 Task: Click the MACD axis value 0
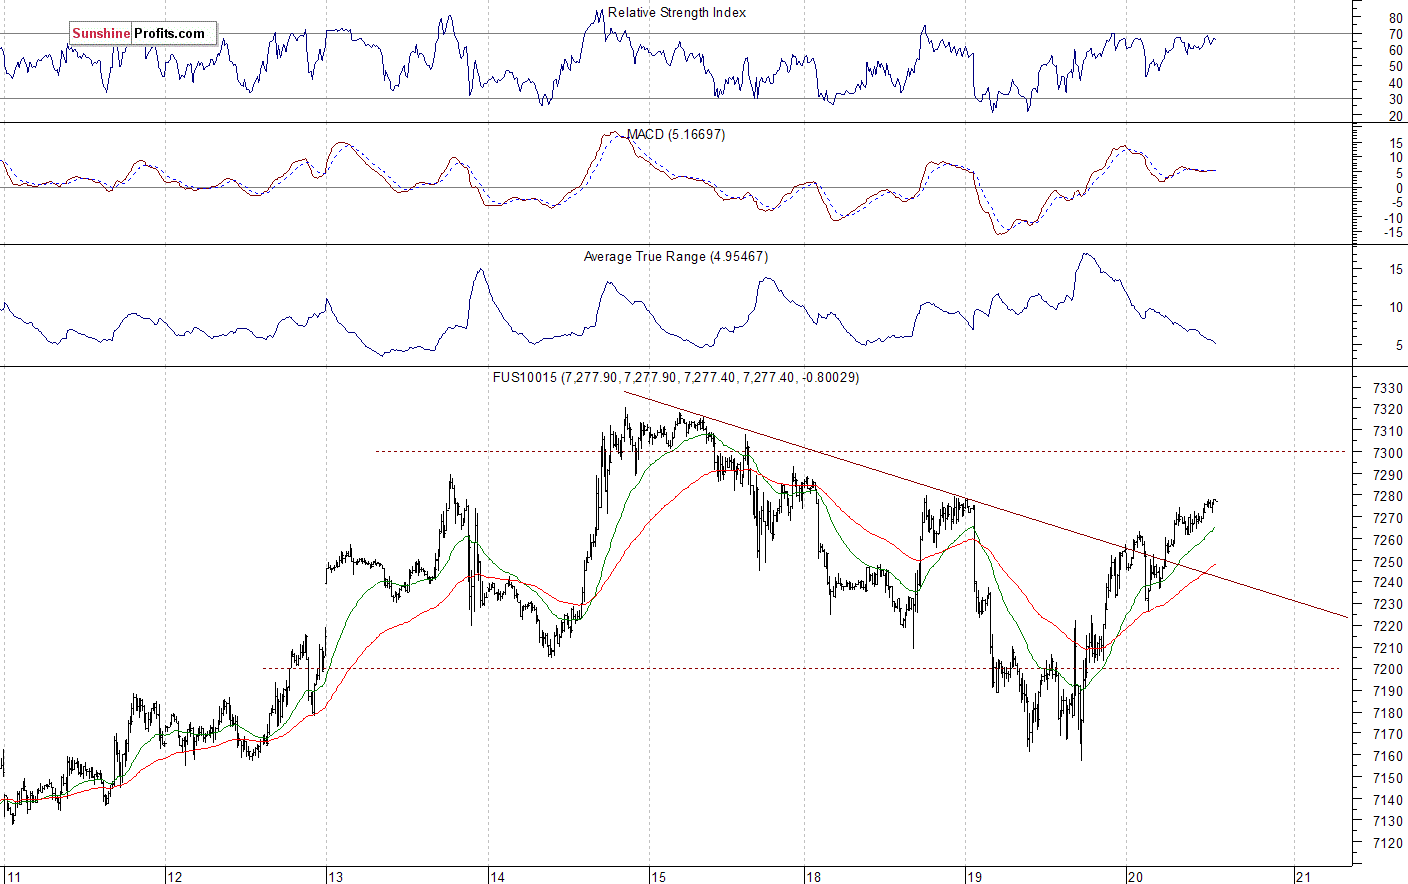(1399, 188)
